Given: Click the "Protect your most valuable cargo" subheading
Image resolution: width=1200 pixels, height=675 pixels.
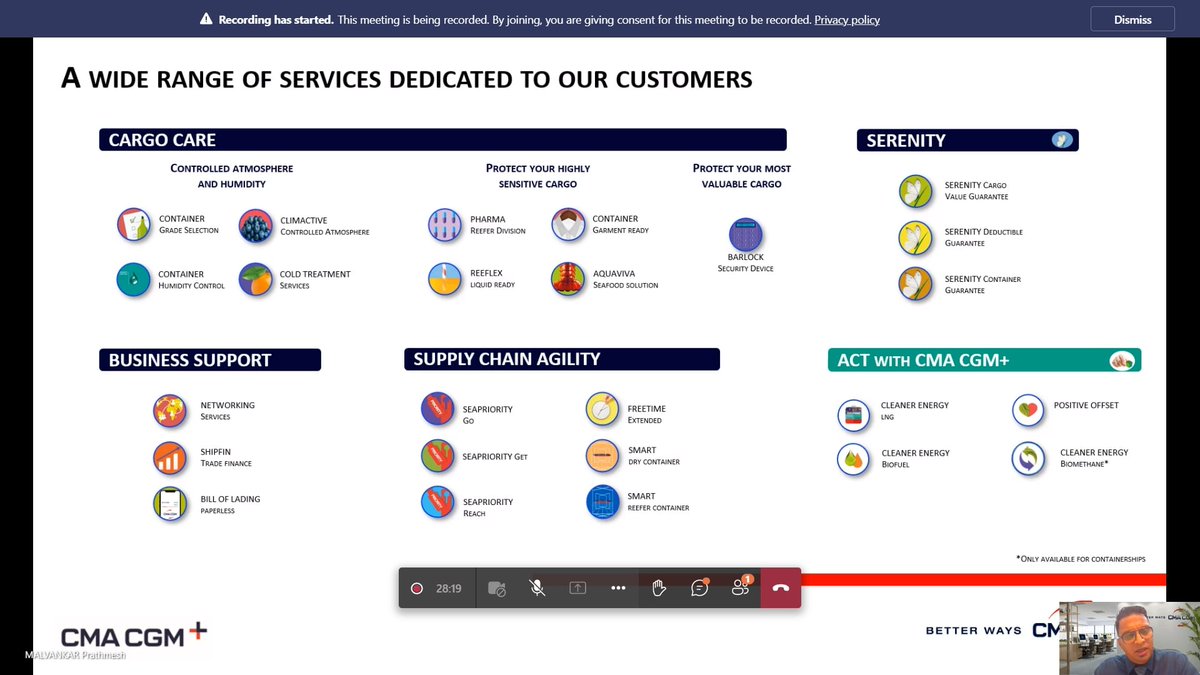Looking at the screenshot, I should pos(742,176).
